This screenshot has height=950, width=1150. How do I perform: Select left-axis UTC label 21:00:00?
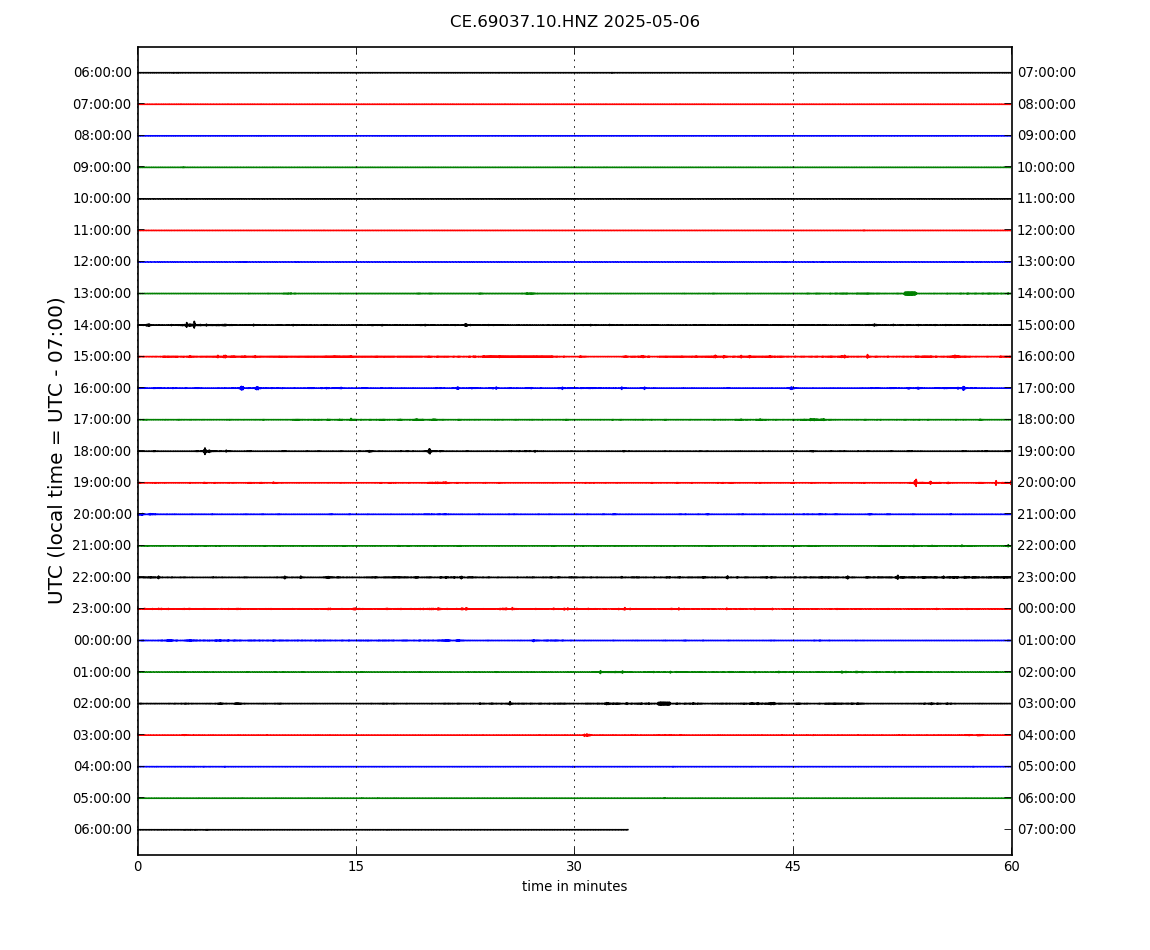pos(103,546)
